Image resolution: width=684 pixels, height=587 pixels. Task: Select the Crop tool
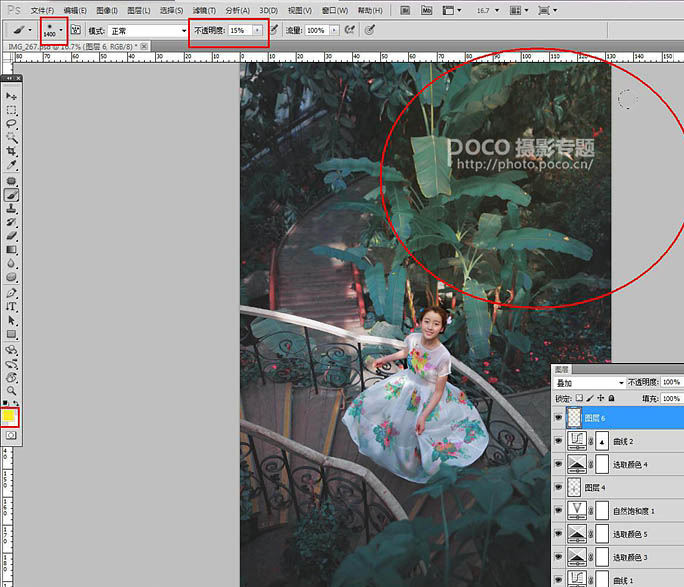click(x=12, y=151)
